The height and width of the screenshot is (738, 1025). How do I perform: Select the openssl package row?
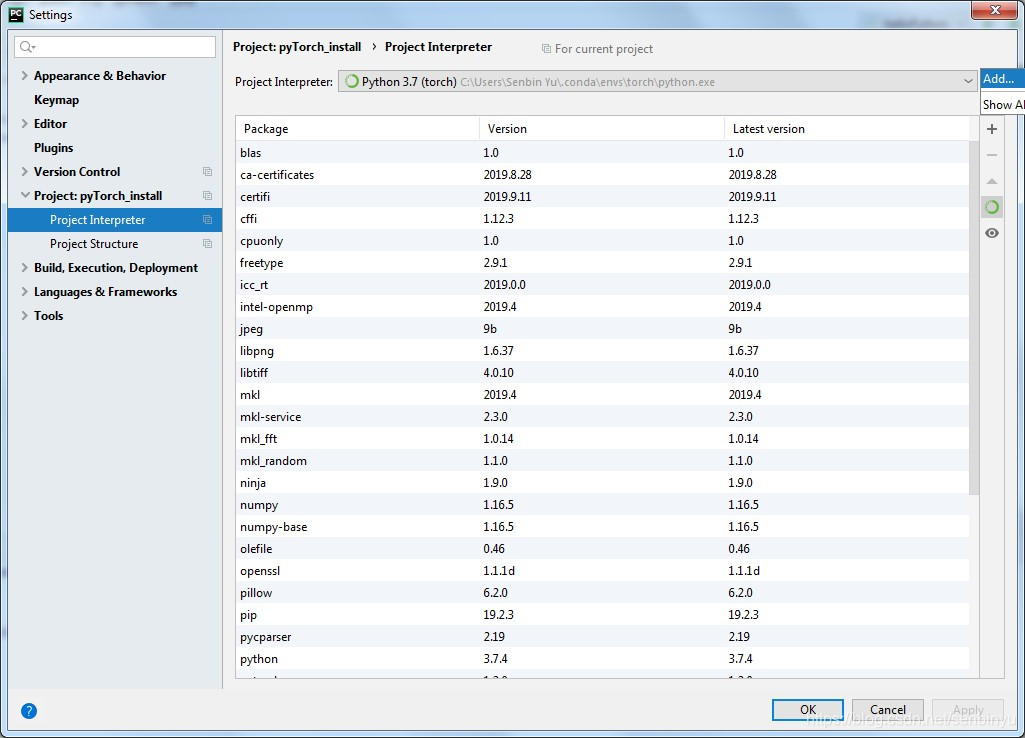click(602, 571)
